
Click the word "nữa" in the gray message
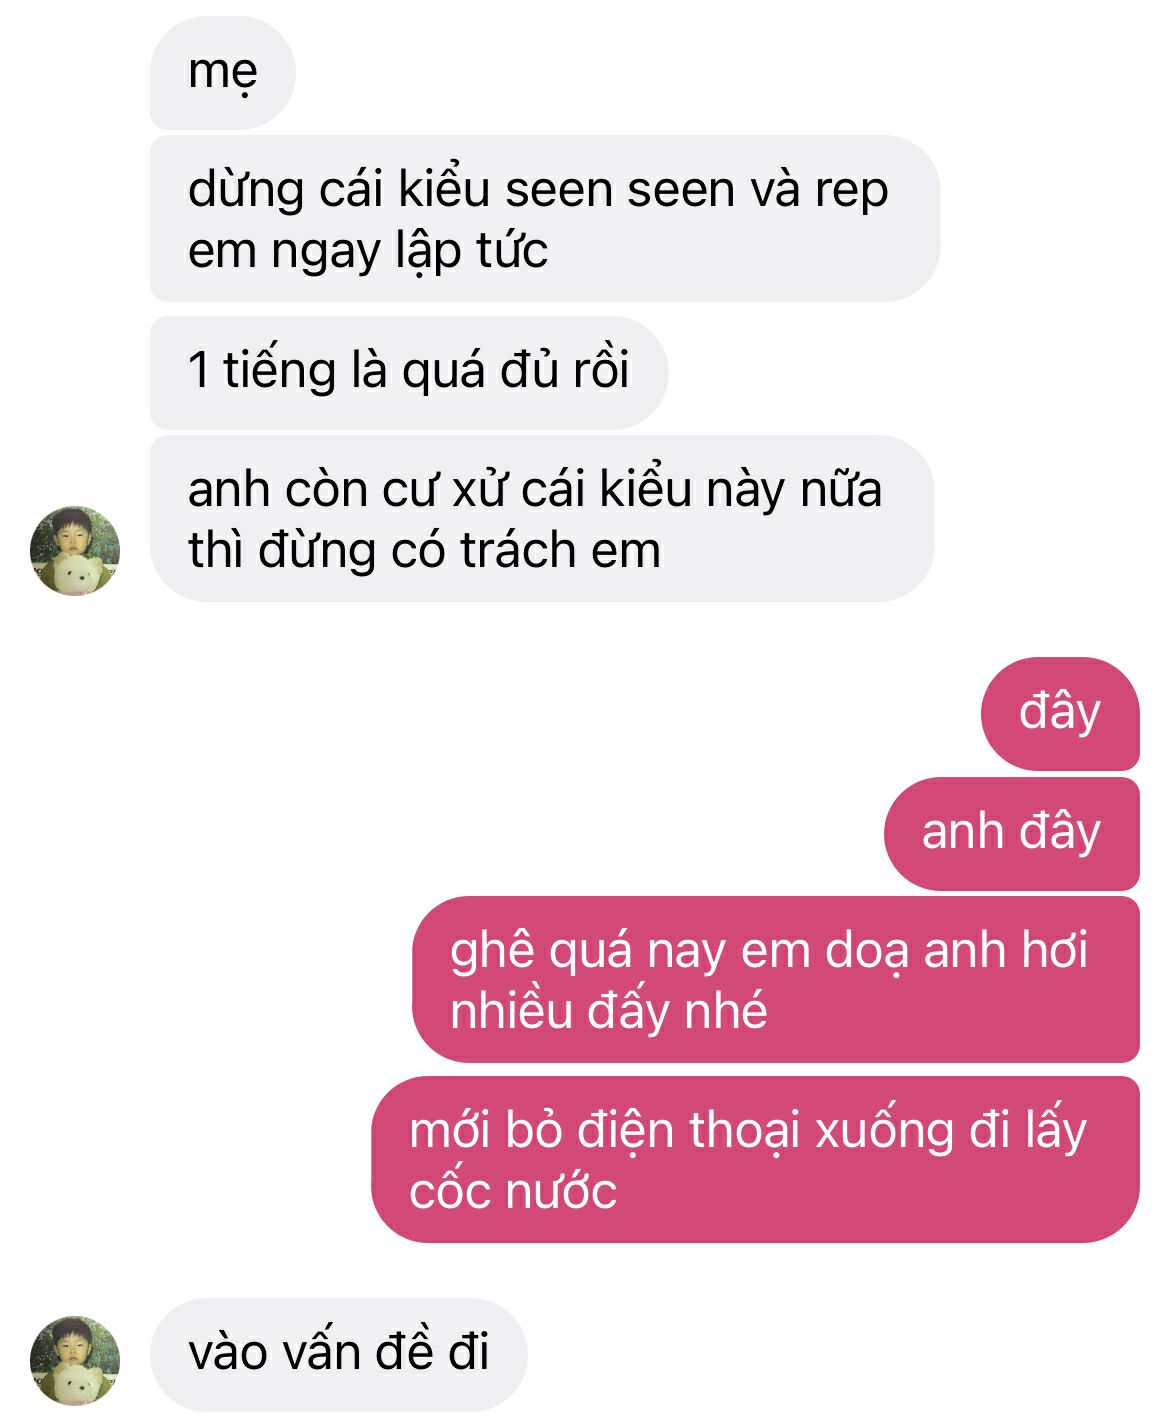tap(841, 490)
